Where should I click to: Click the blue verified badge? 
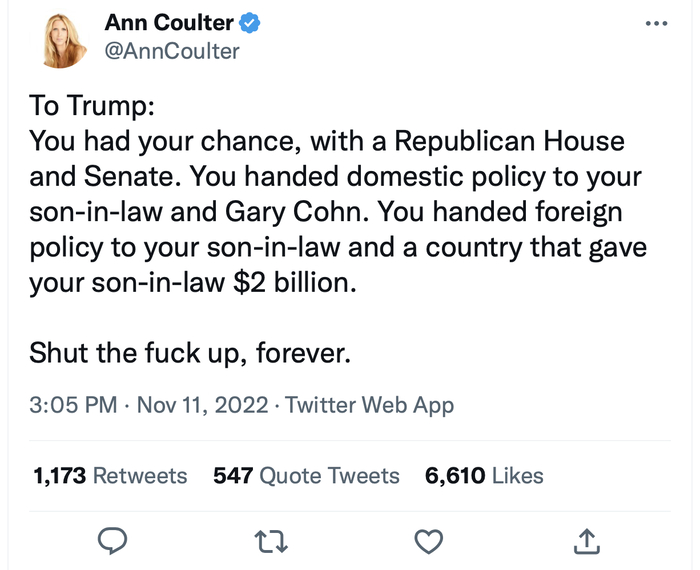(x=252, y=23)
